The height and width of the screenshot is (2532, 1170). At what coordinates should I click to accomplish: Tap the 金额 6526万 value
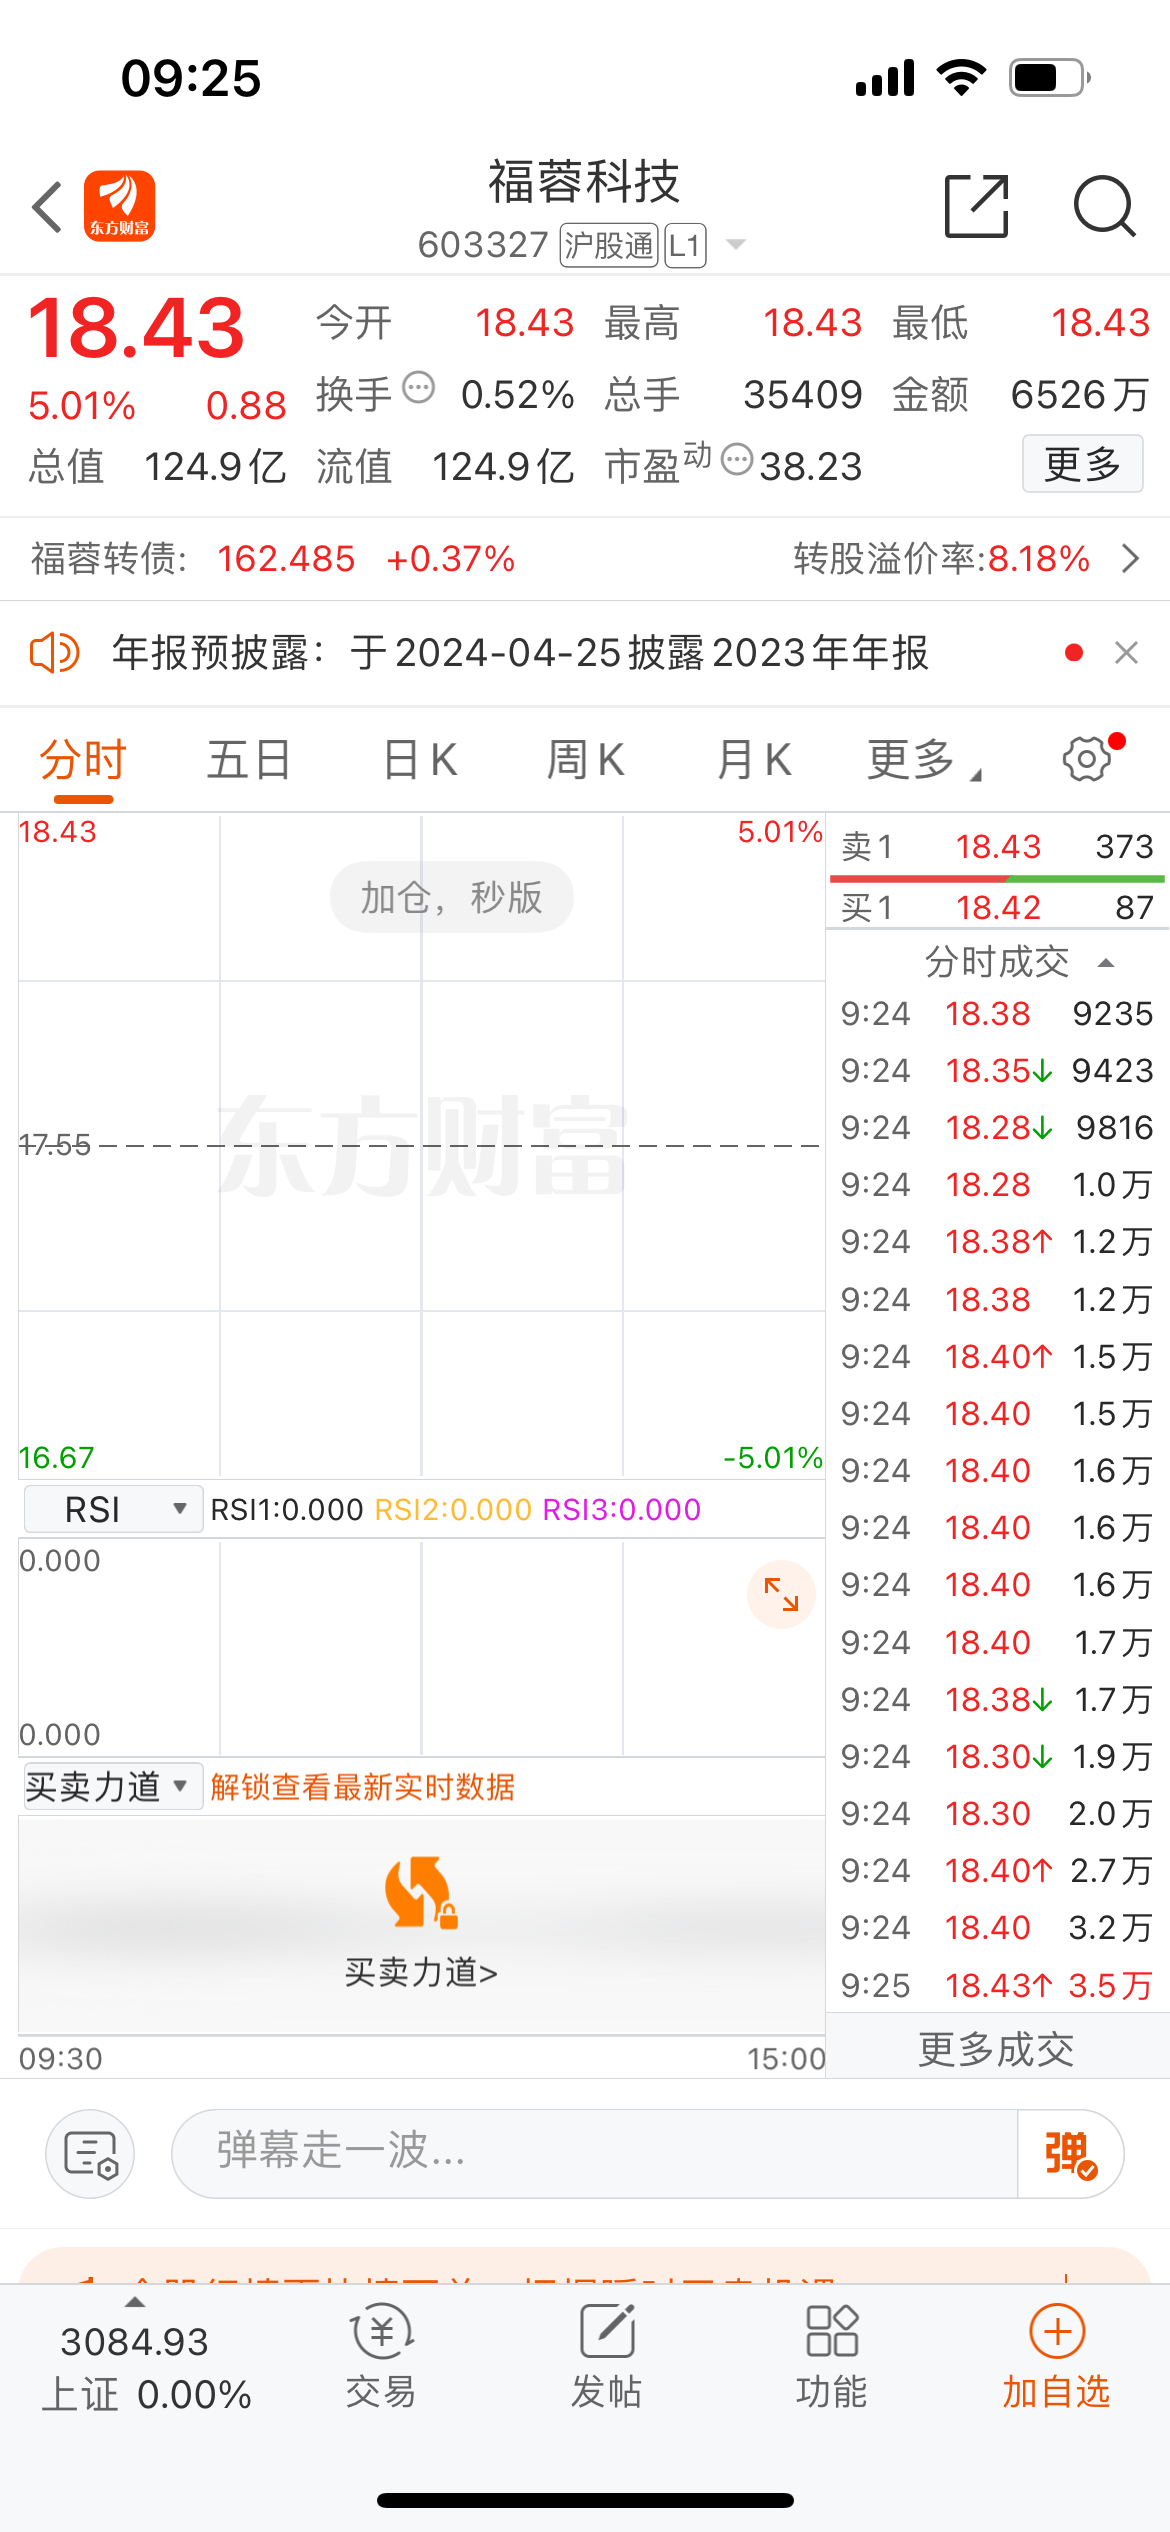coord(1080,395)
